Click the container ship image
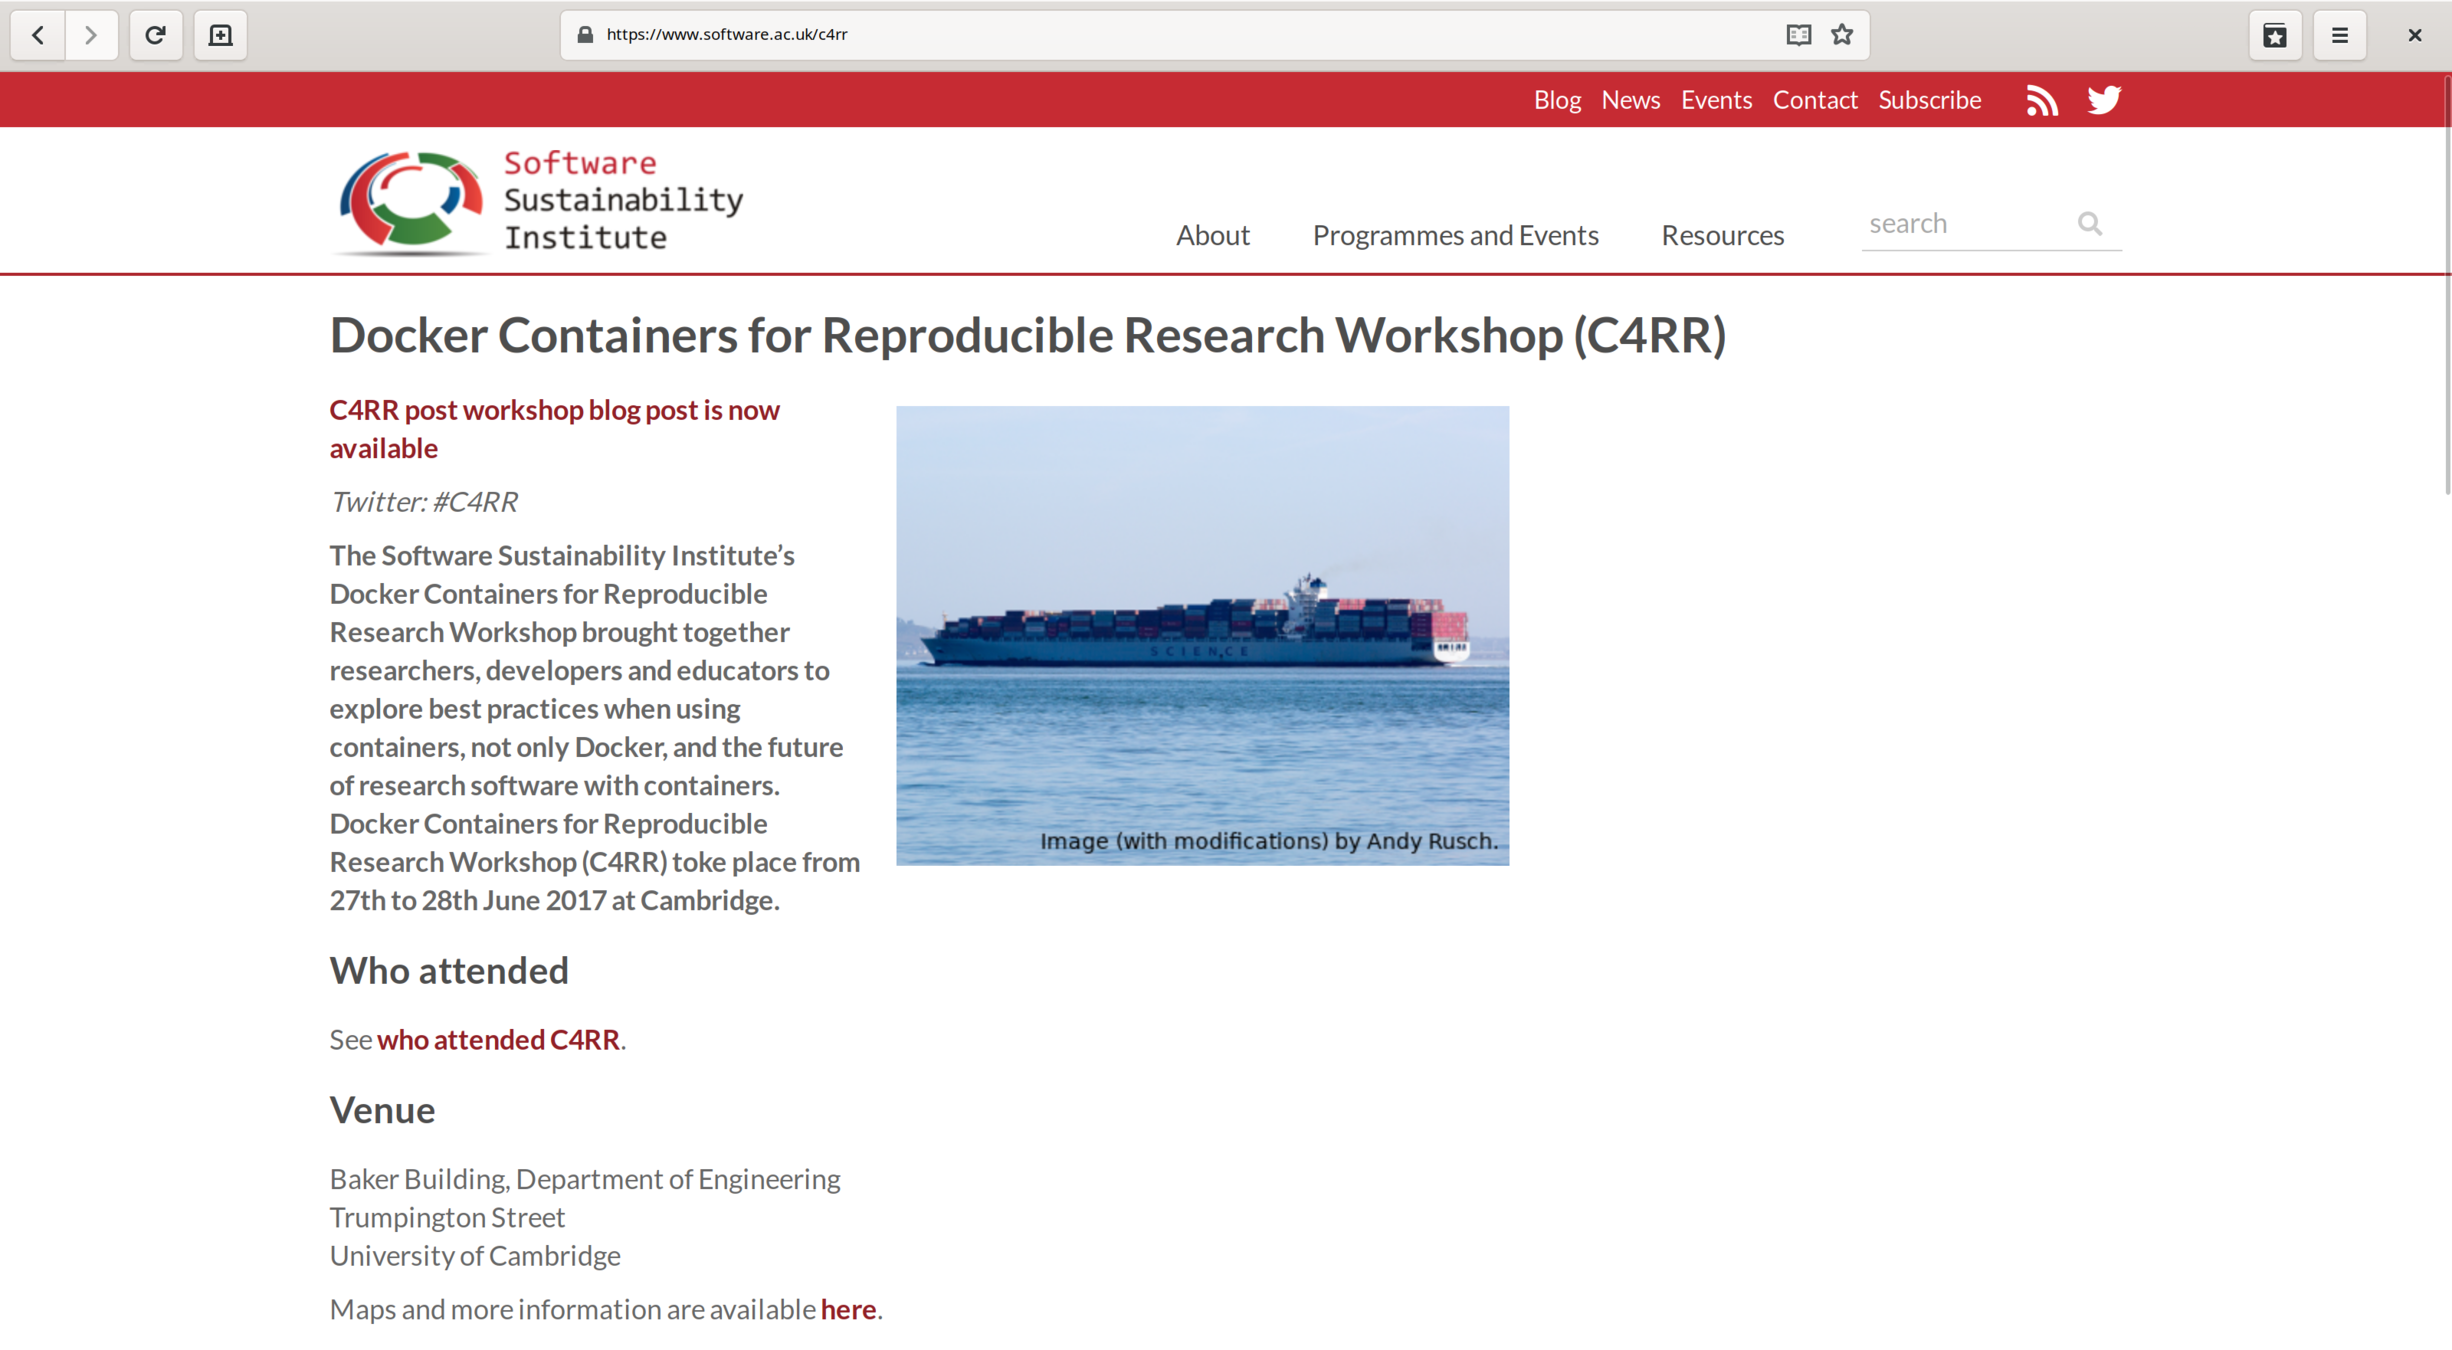2452x1350 pixels. click(1202, 635)
